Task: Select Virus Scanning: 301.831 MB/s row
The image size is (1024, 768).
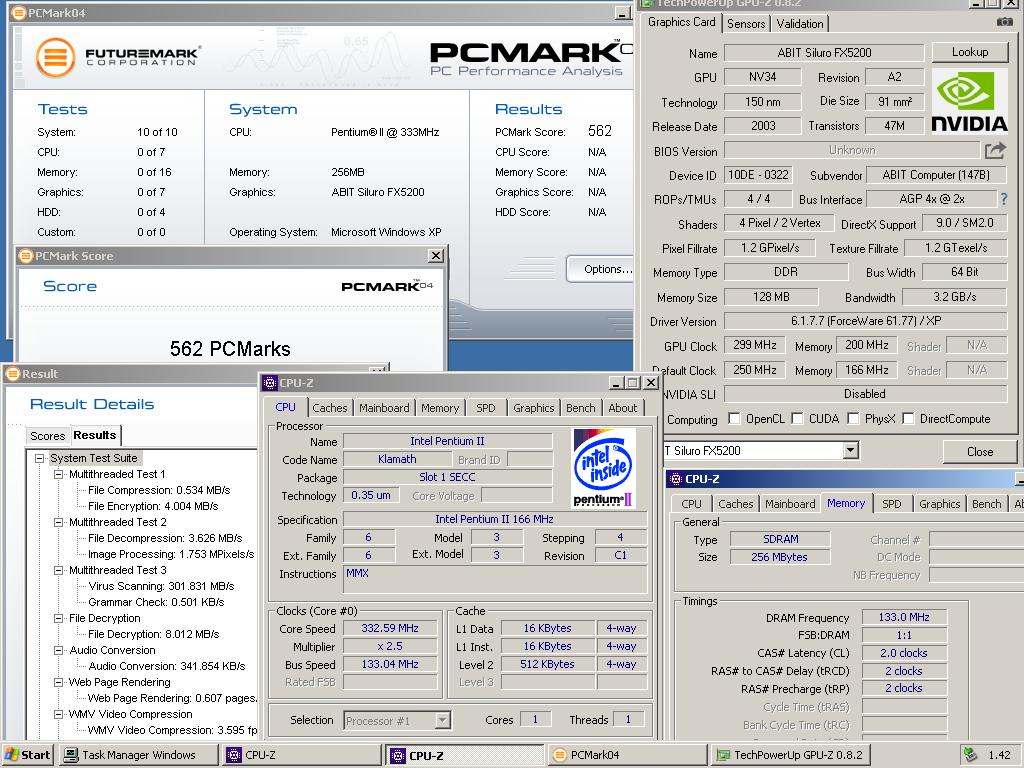Action: tap(161, 586)
